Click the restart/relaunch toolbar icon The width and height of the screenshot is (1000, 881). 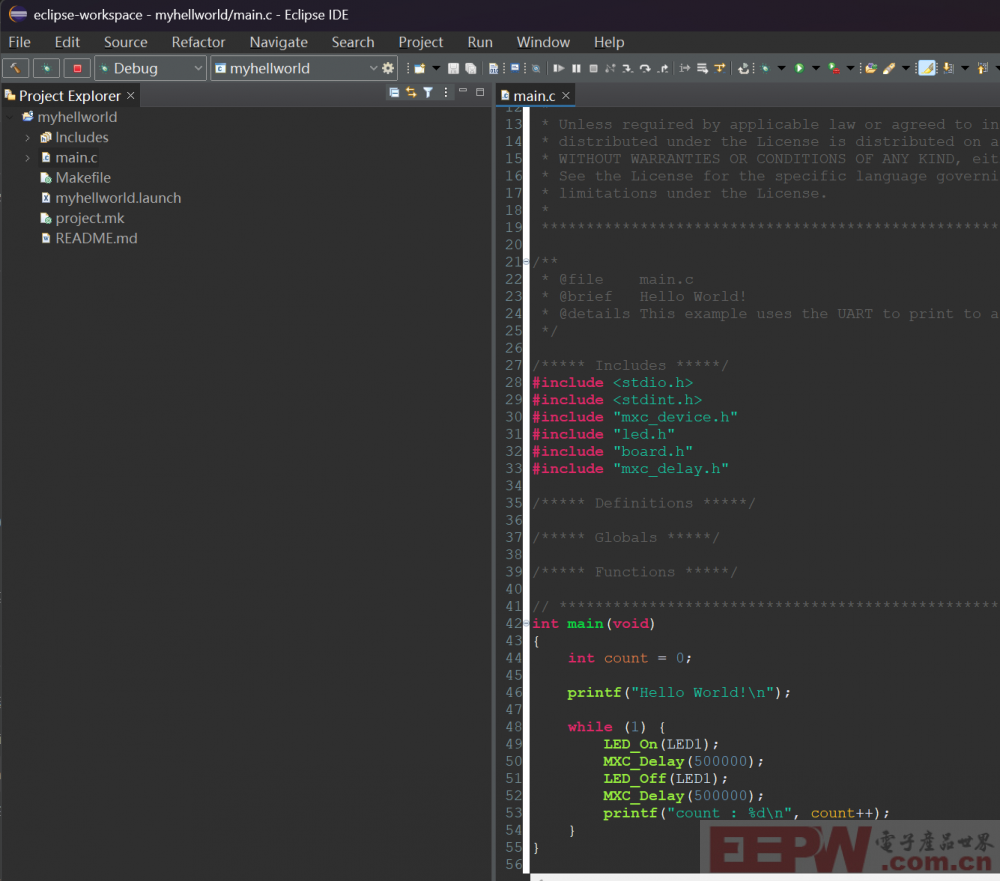744,68
